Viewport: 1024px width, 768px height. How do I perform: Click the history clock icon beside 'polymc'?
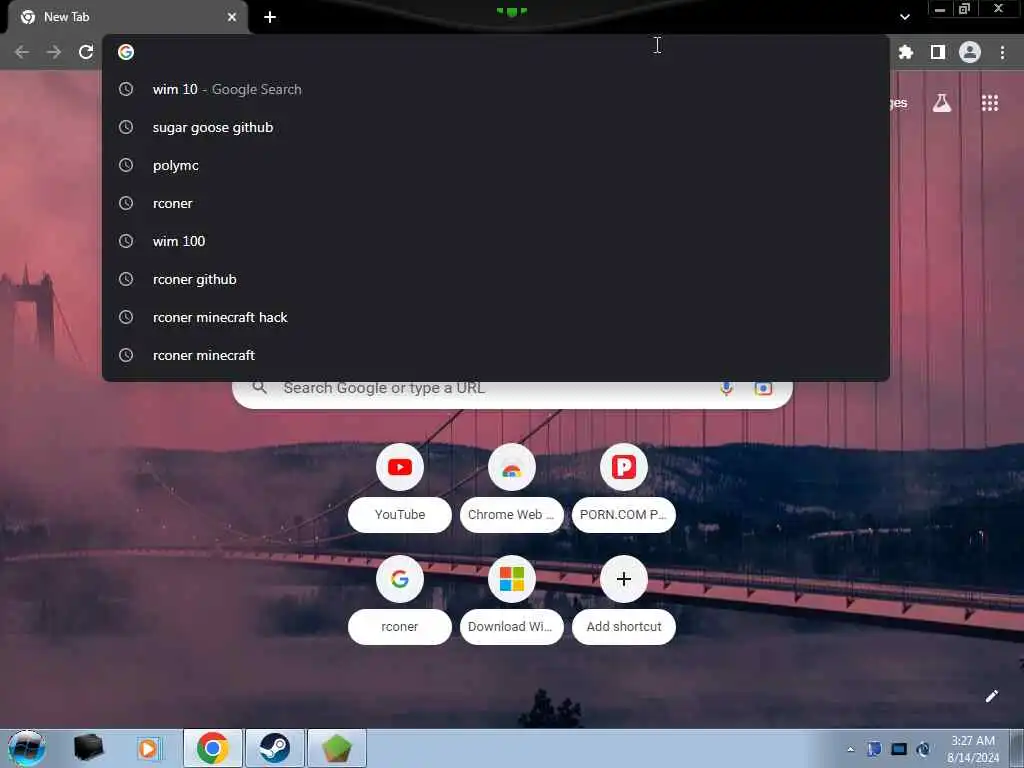click(x=126, y=165)
